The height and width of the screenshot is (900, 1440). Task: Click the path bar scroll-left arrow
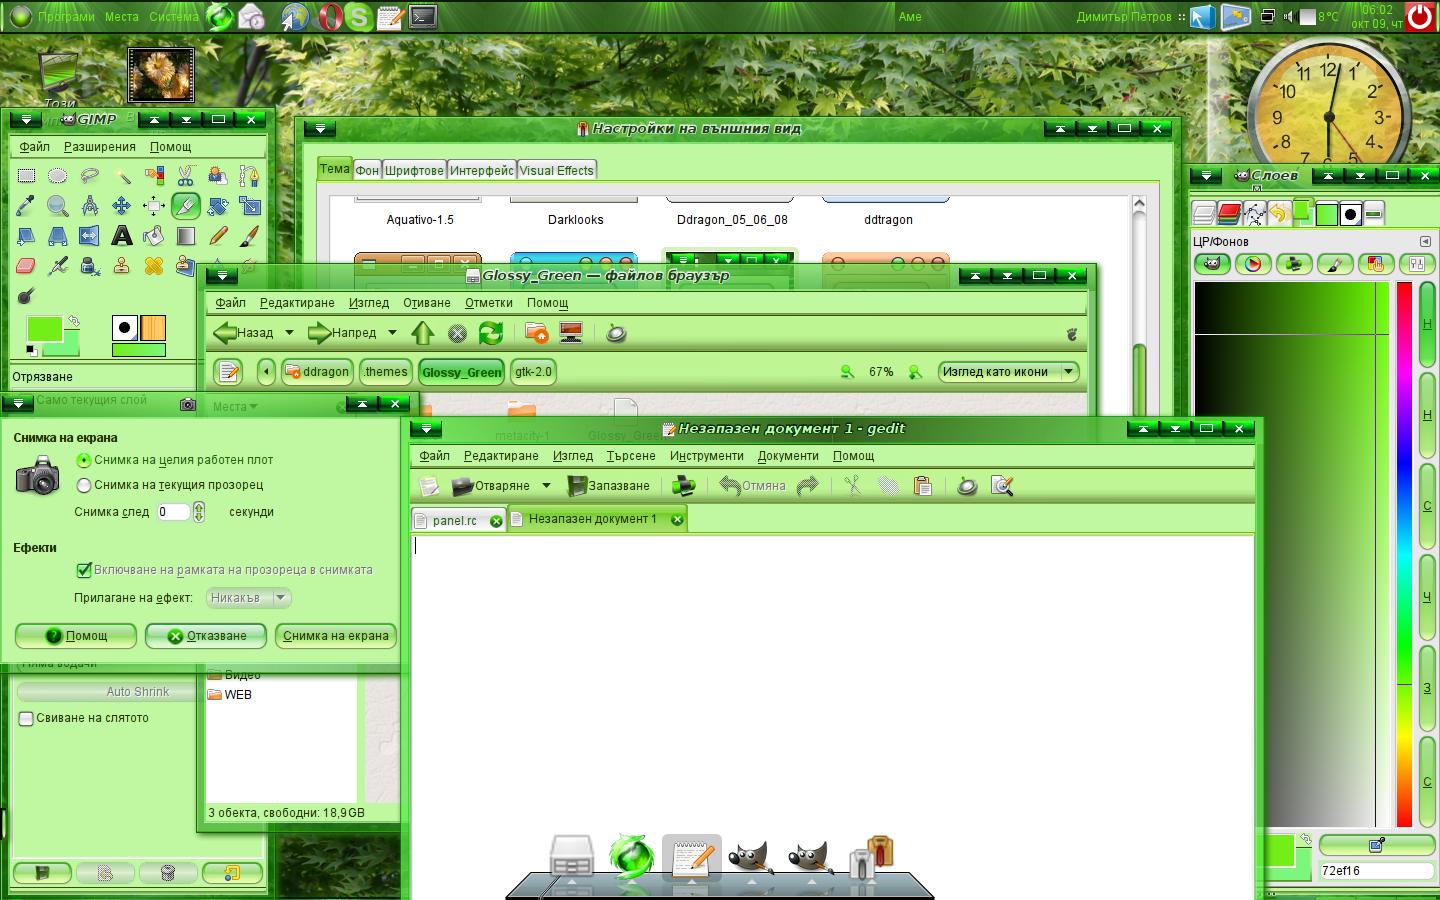[266, 372]
